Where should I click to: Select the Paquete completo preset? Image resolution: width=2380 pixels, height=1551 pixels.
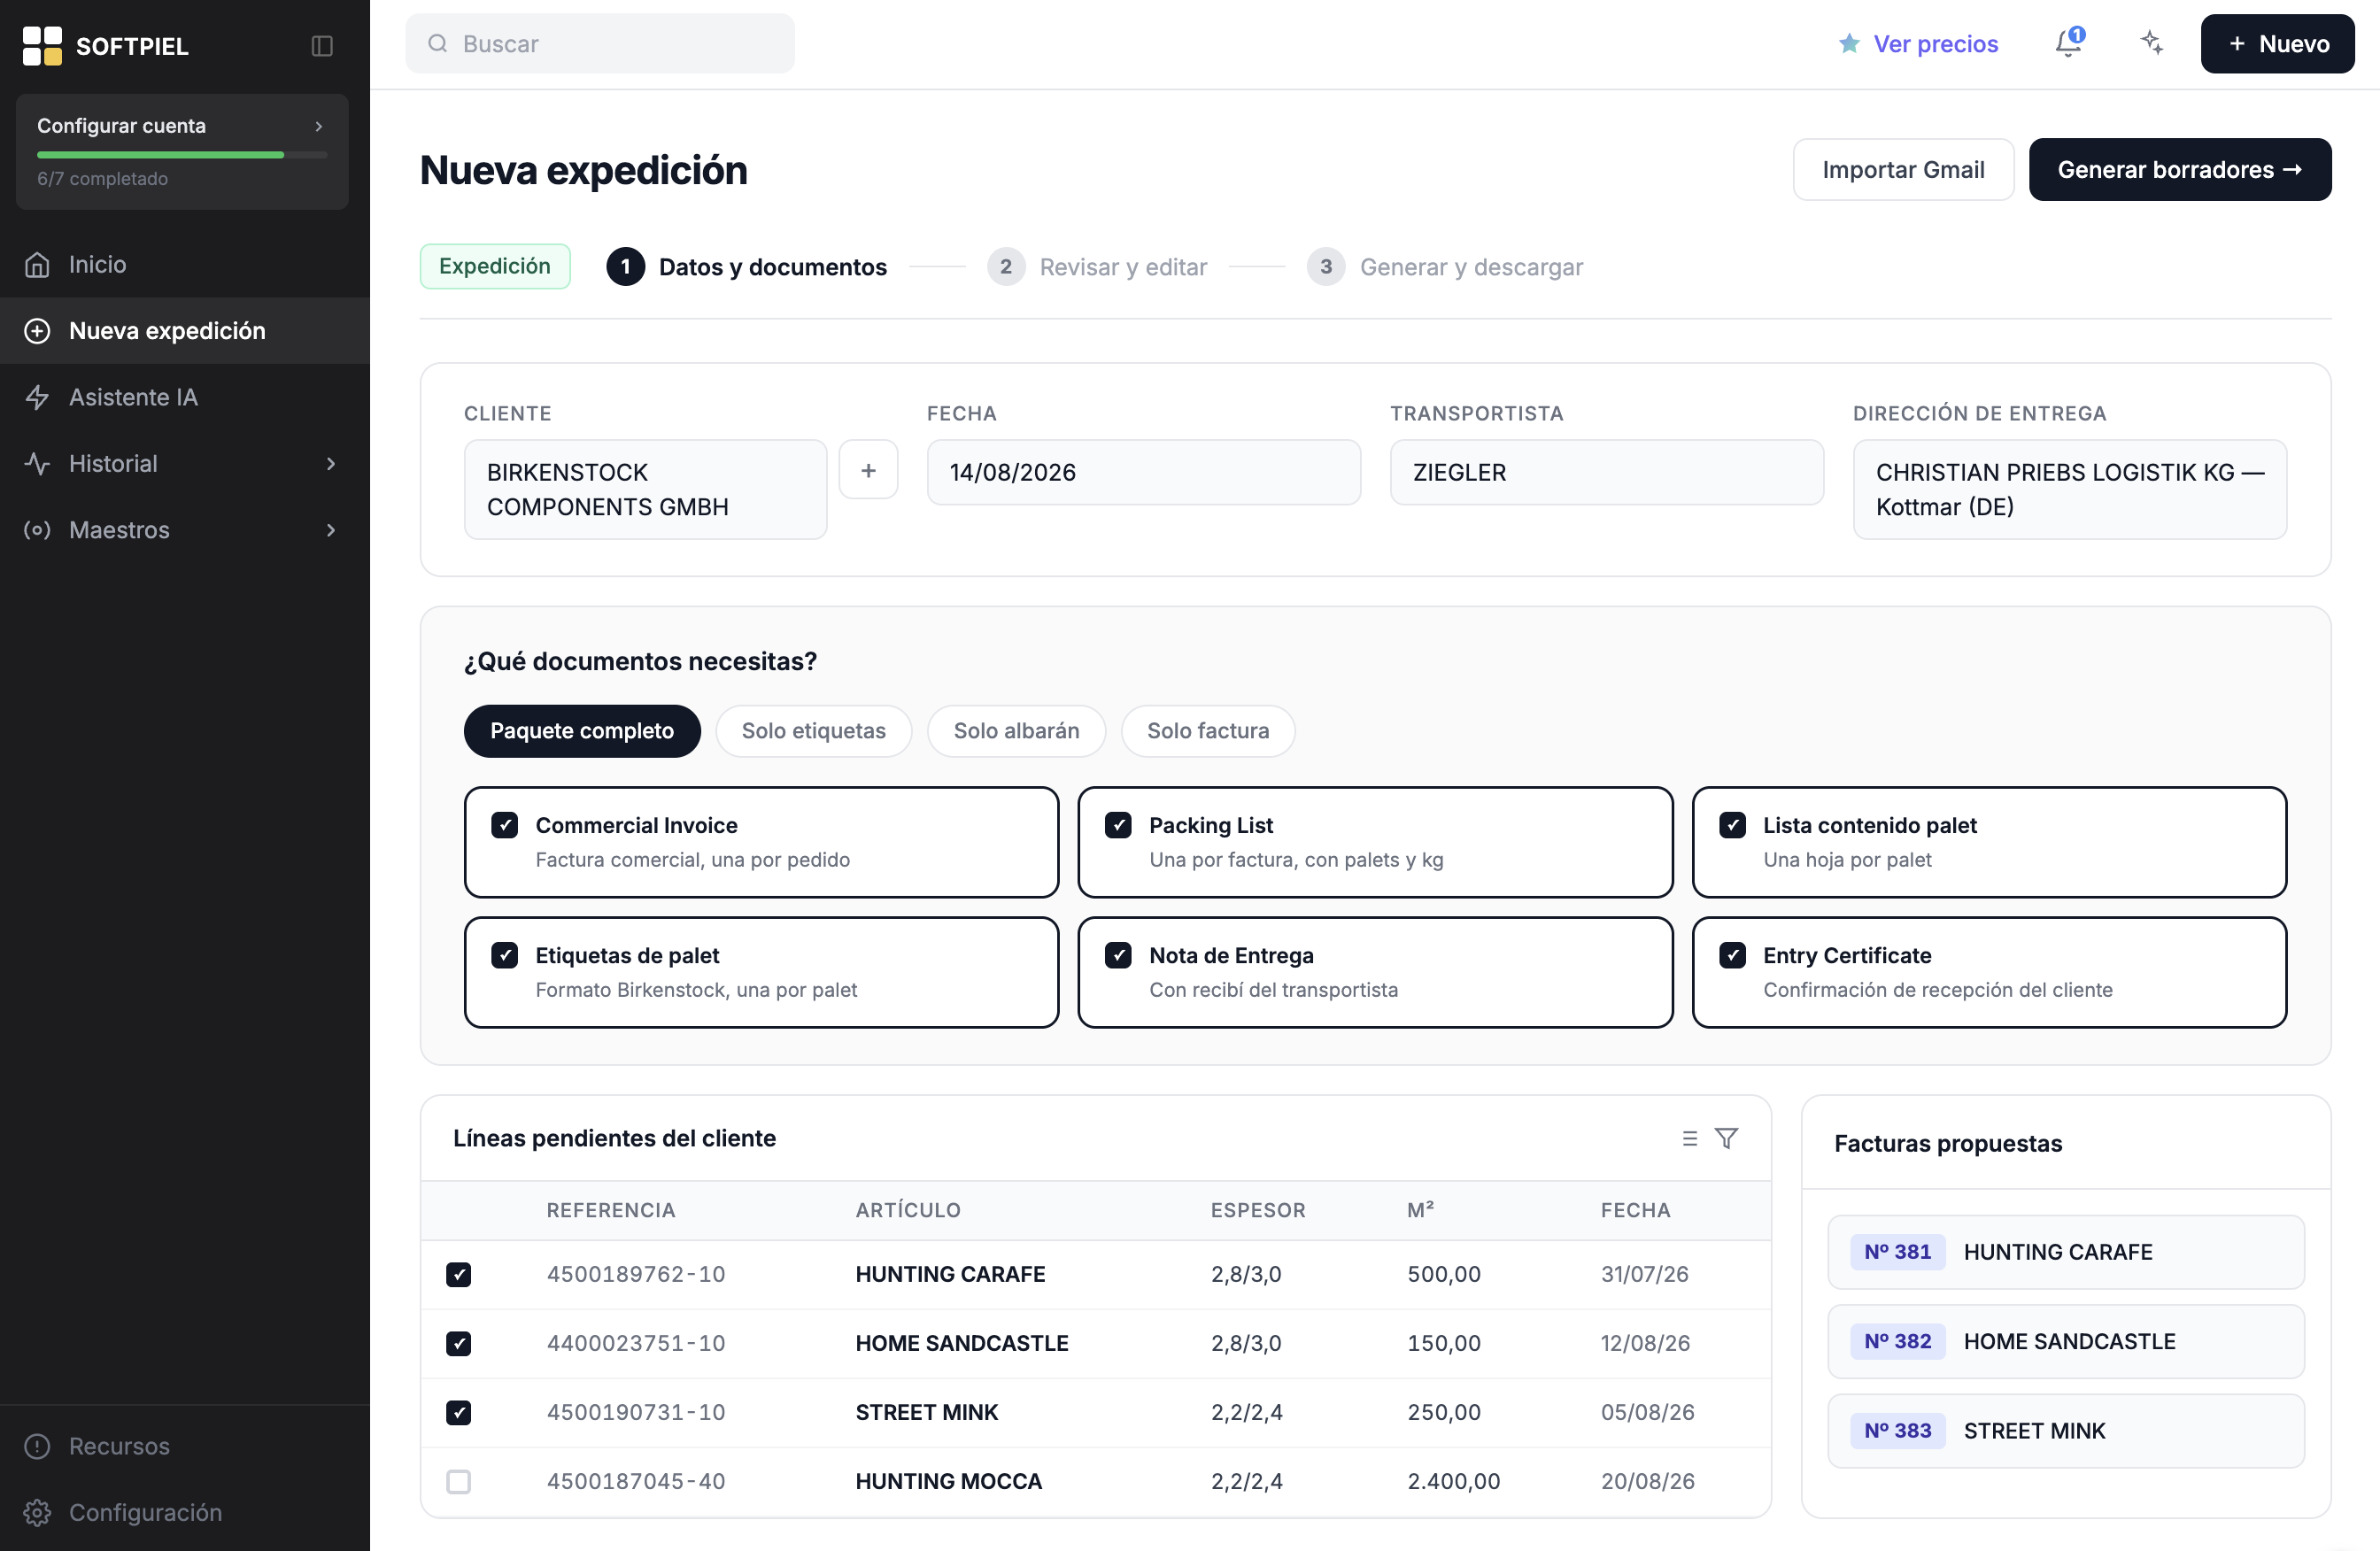click(582, 731)
